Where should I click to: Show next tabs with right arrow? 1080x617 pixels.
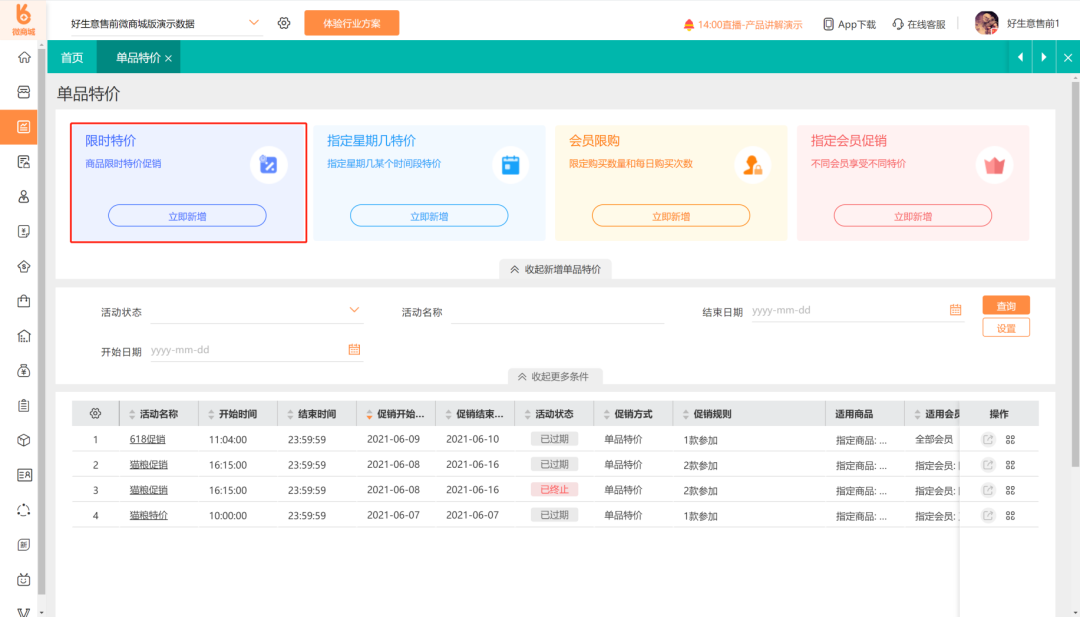pyautogui.click(x=1043, y=57)
